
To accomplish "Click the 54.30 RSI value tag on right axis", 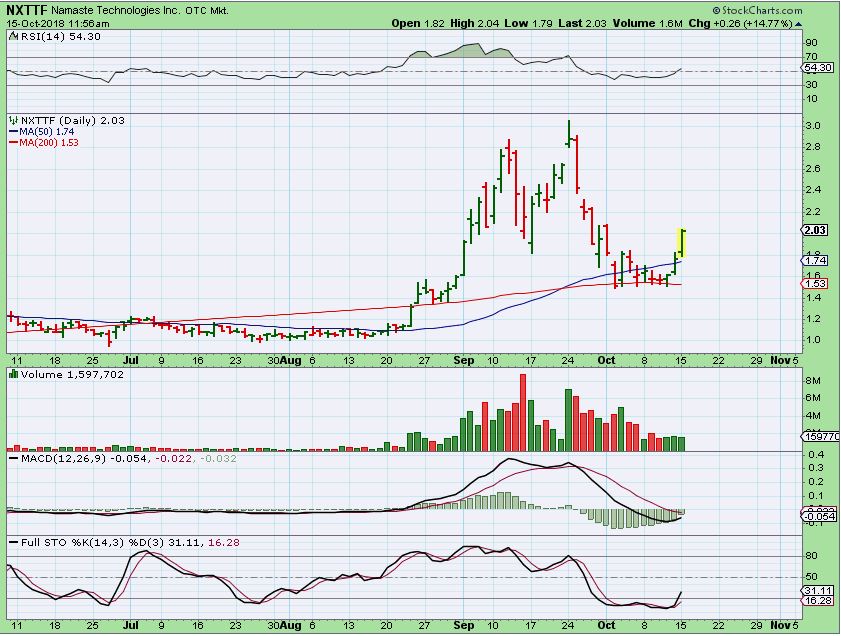I will click(x=817, y=68).
